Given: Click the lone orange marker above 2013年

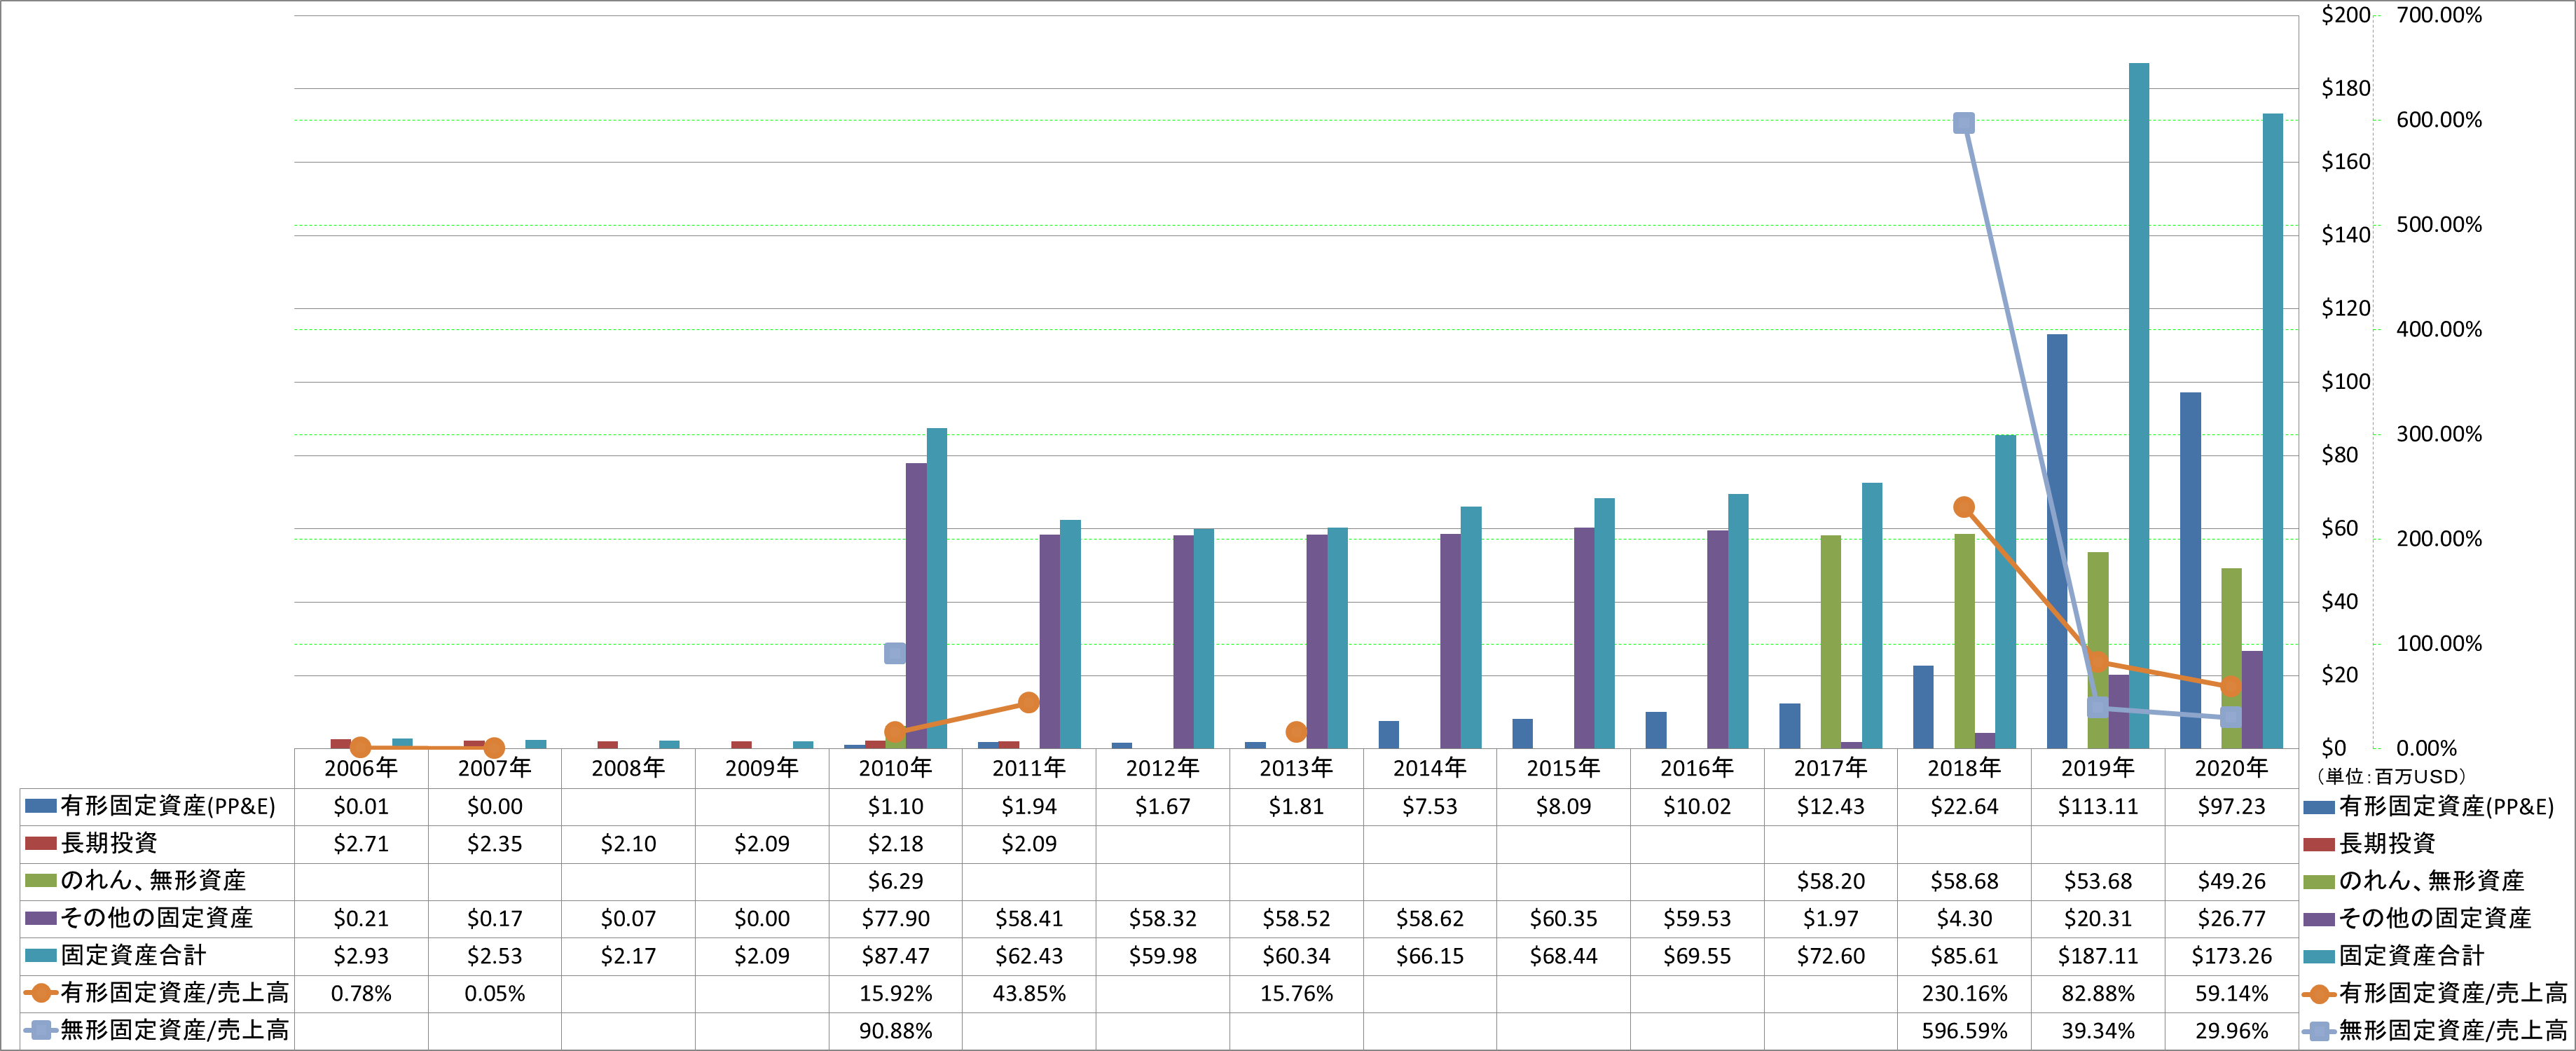Looking at the screenshot, I should point(1296,732).
